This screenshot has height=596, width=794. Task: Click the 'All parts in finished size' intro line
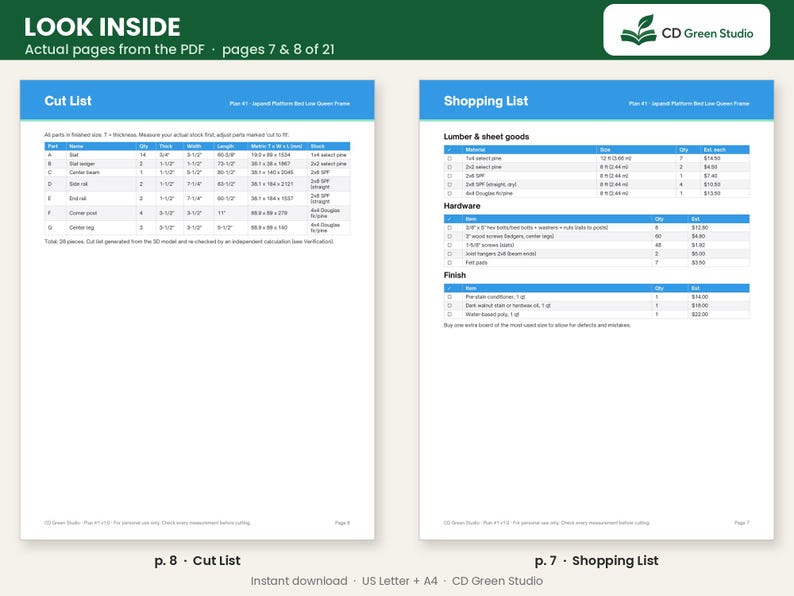167,135
